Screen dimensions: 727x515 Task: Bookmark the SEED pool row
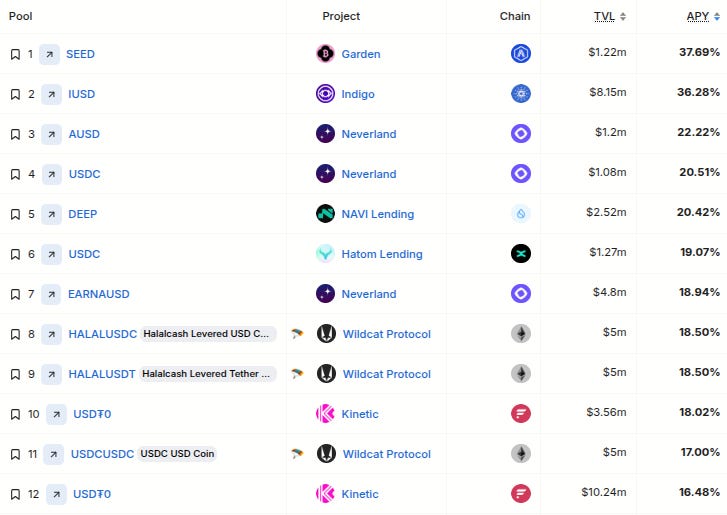coord(15,54)
